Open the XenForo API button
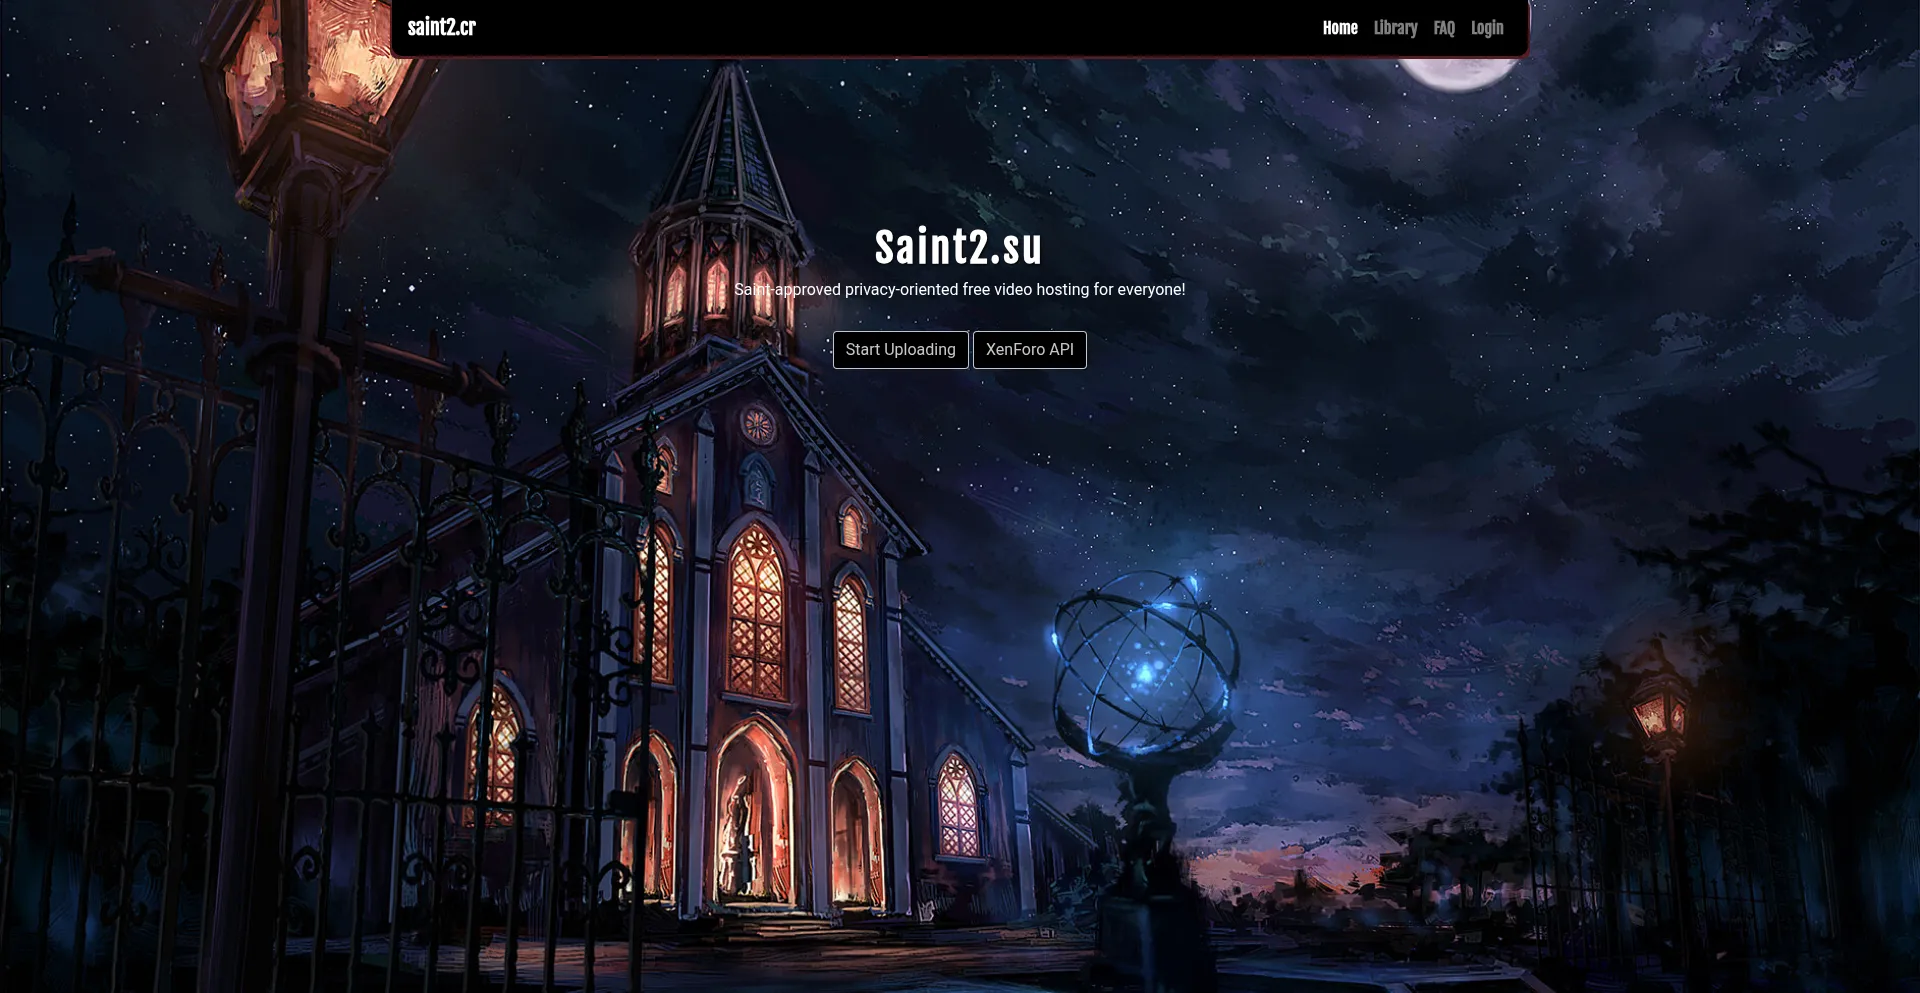 tap(1029, 350)
